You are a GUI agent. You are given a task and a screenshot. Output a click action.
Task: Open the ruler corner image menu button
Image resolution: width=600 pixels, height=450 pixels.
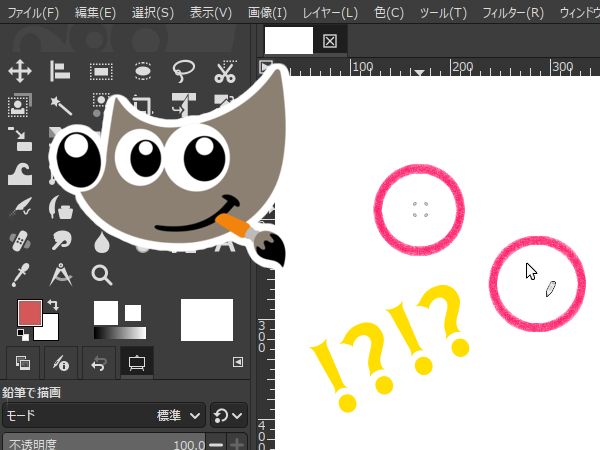tap(266, 66)
